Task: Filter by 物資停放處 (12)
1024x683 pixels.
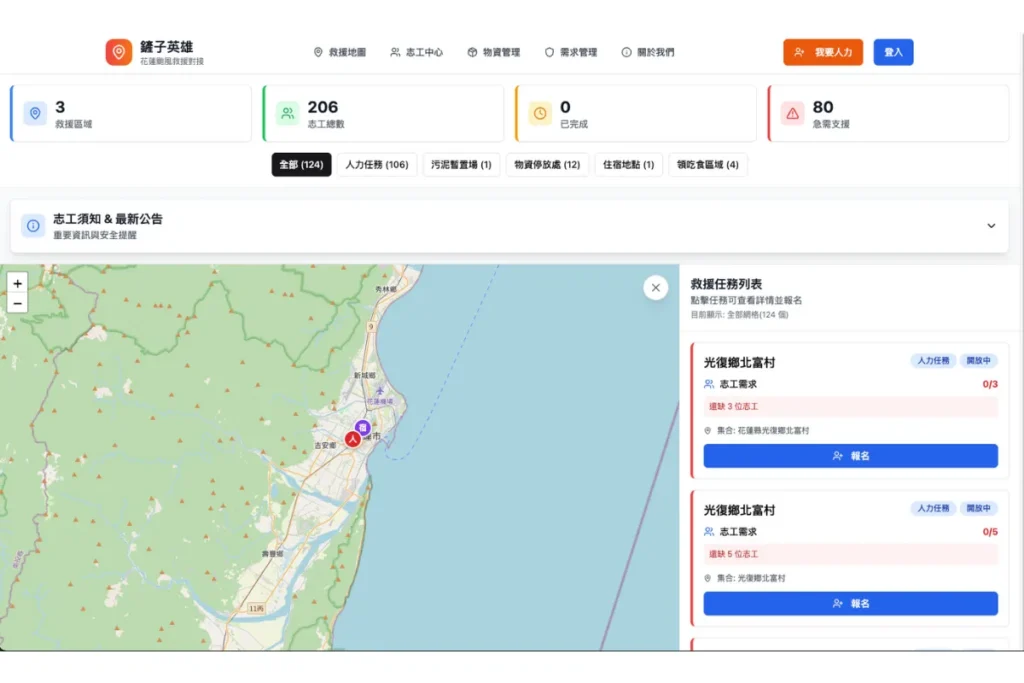Action: [547, 165]
